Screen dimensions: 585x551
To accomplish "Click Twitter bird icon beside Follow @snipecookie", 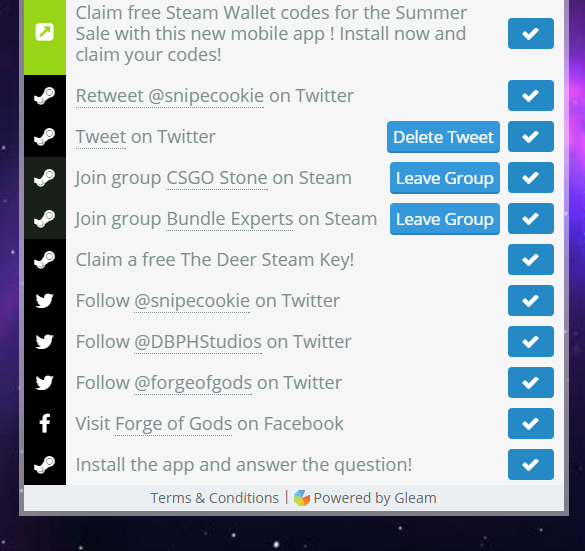I will point(44,301).
